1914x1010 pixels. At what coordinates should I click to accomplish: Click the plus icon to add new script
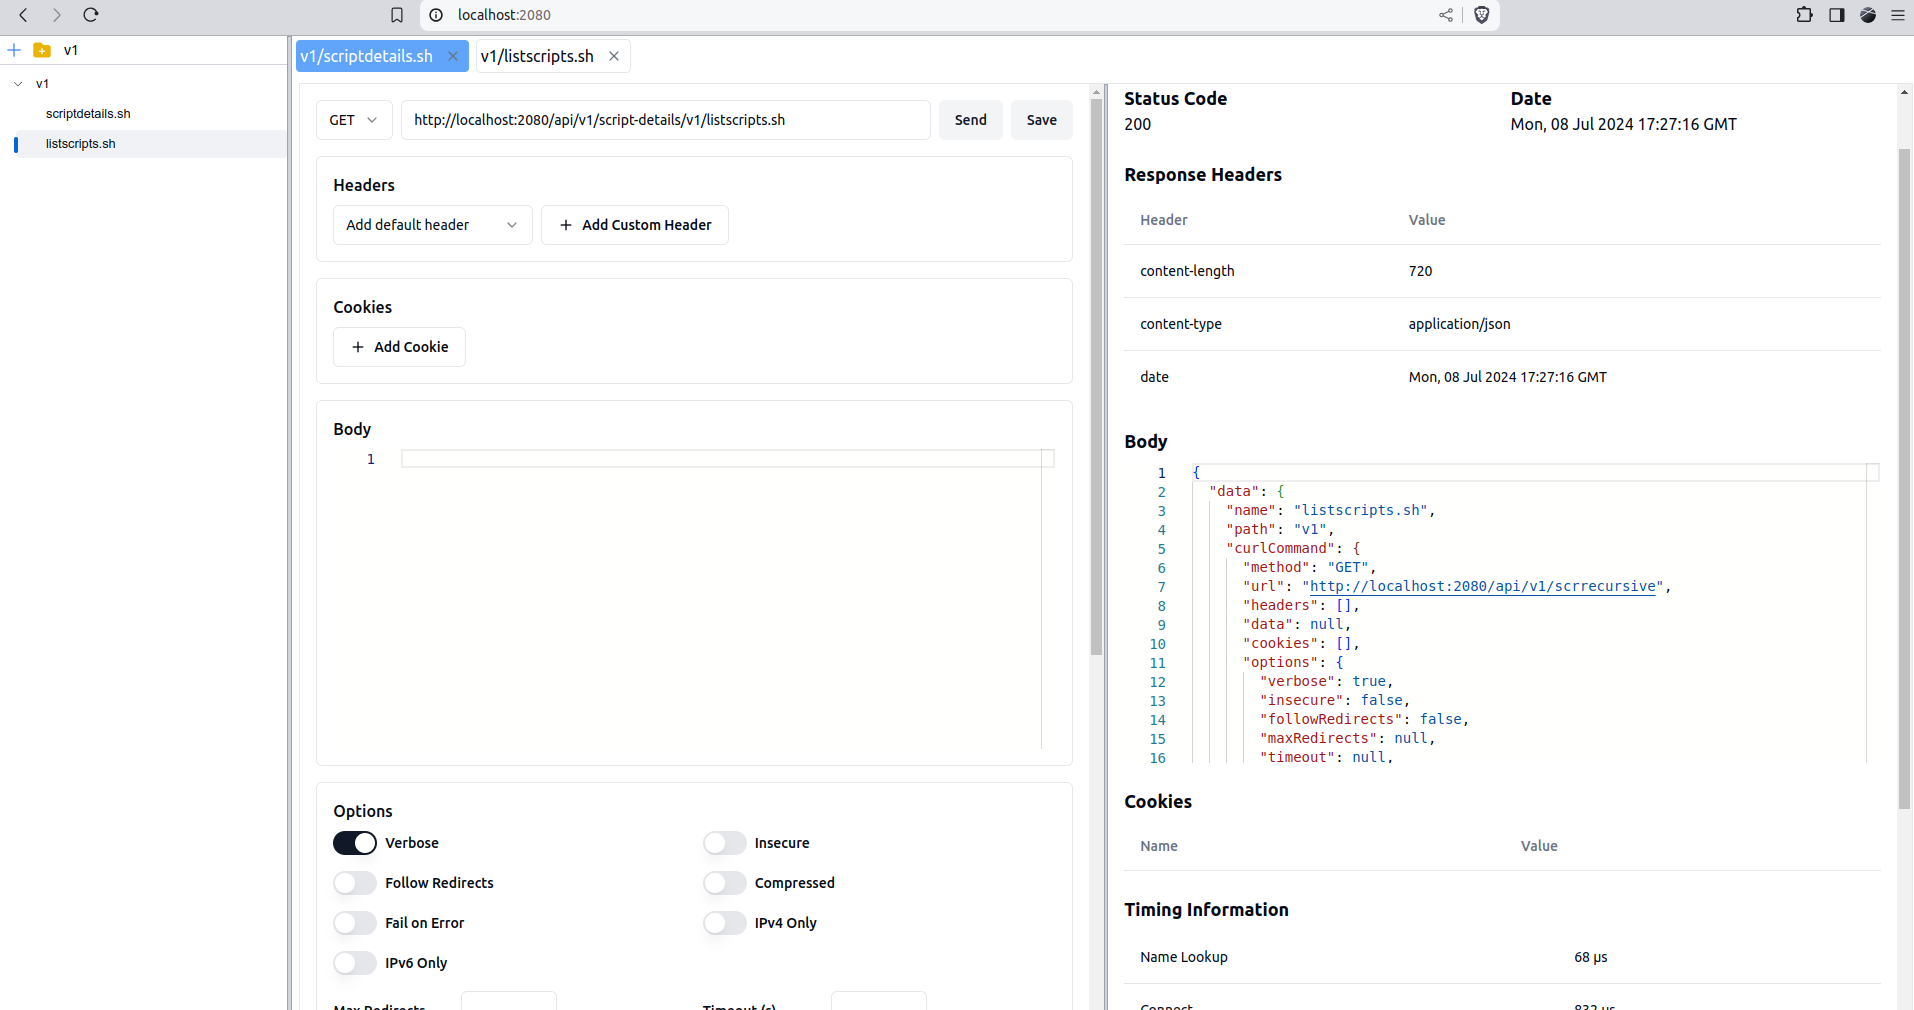pos(14,50)
